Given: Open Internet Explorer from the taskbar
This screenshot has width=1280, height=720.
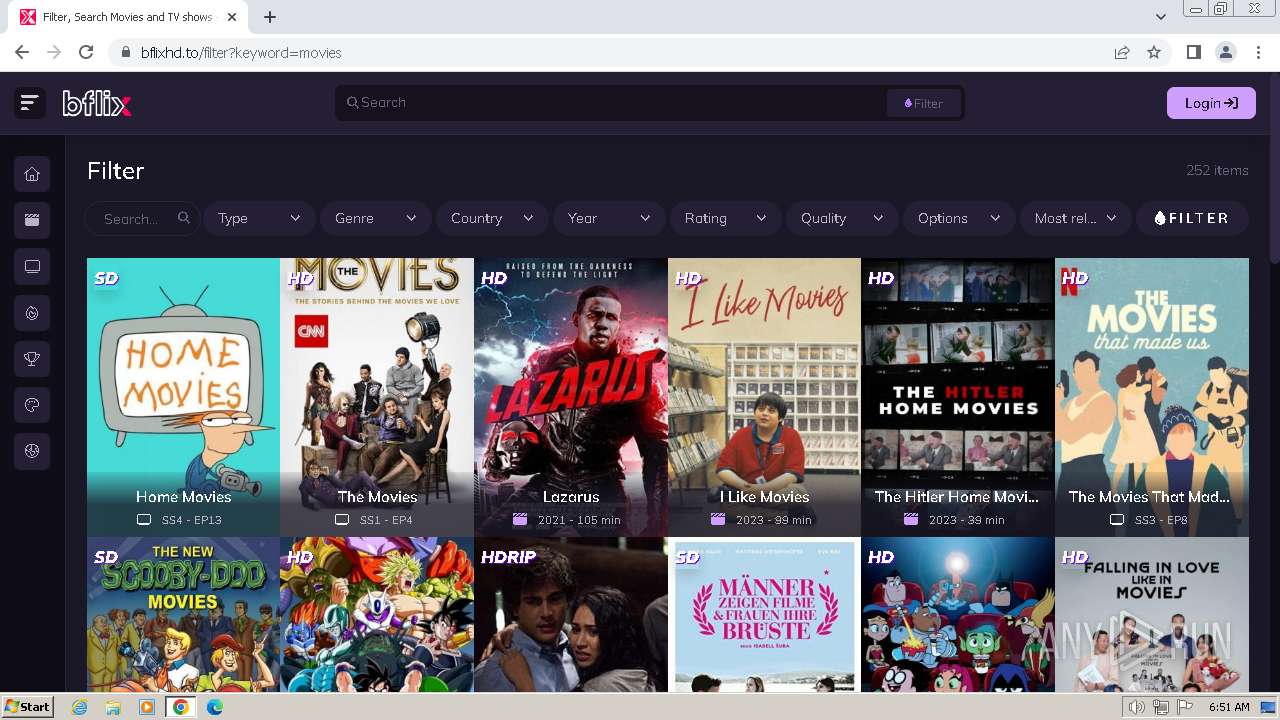Looking at the screenshot, I should tap(80, 707).
